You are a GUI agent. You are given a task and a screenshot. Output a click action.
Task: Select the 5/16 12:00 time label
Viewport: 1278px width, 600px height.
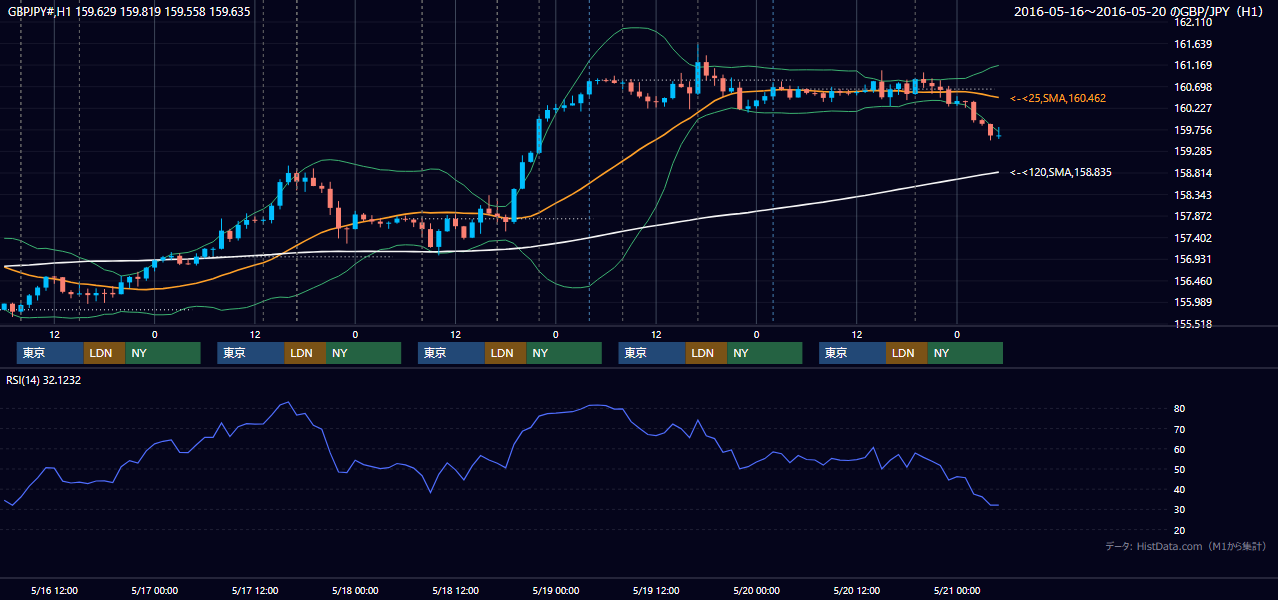[55, 590]
